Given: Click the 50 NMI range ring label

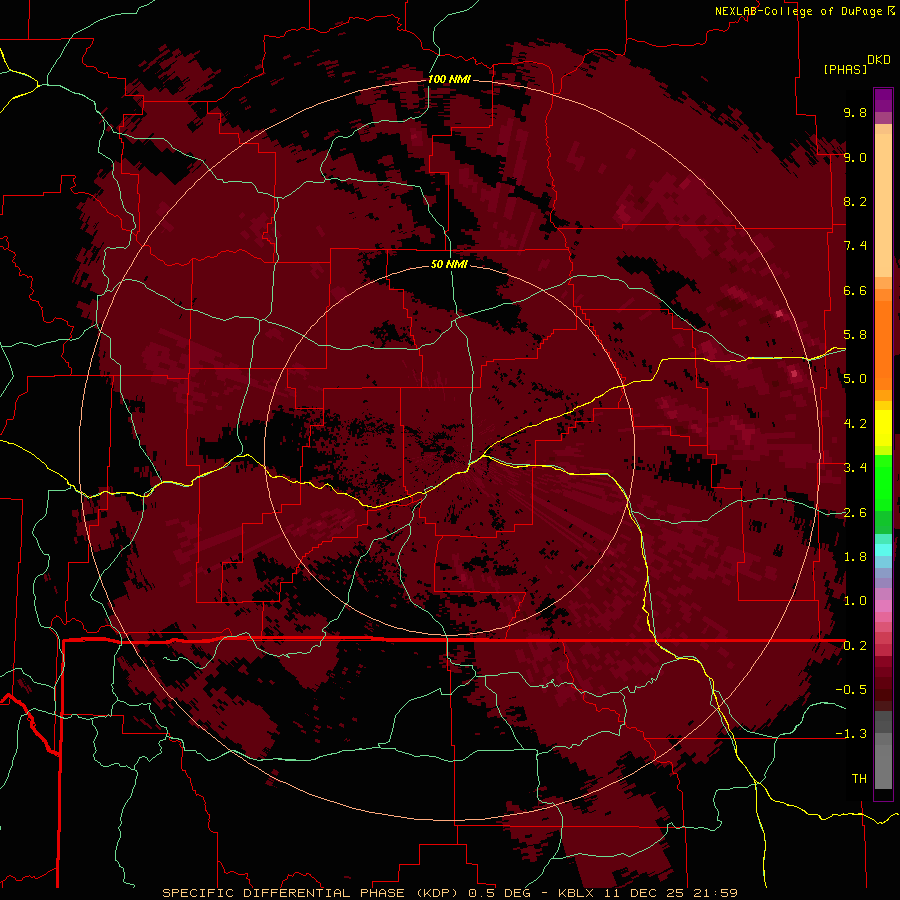Looking at the screenshot, I should point(449,264).
